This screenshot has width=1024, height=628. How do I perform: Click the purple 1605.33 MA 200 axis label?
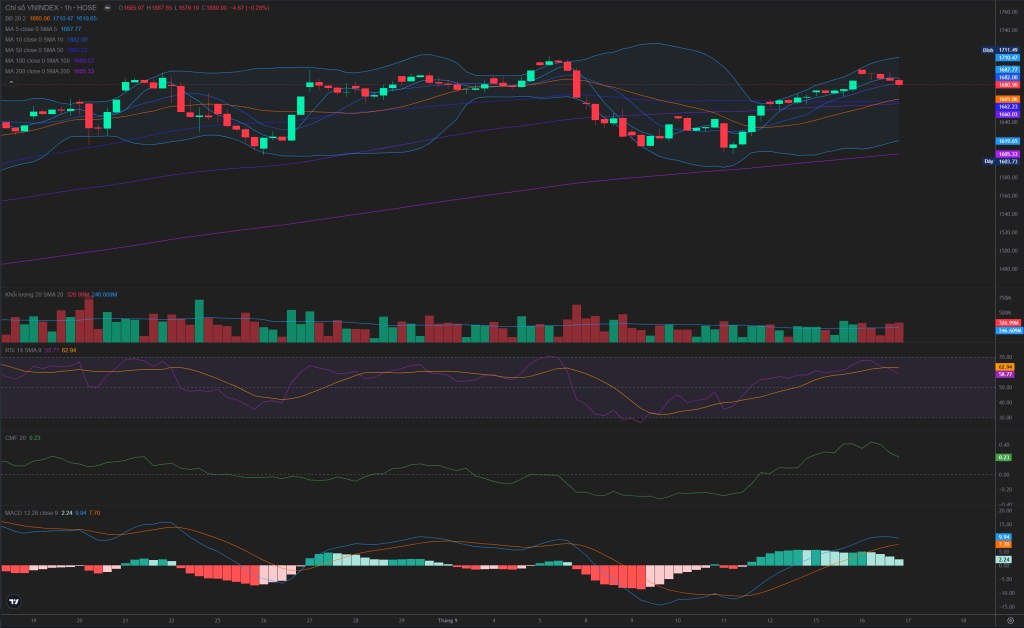coord(1008,154)
